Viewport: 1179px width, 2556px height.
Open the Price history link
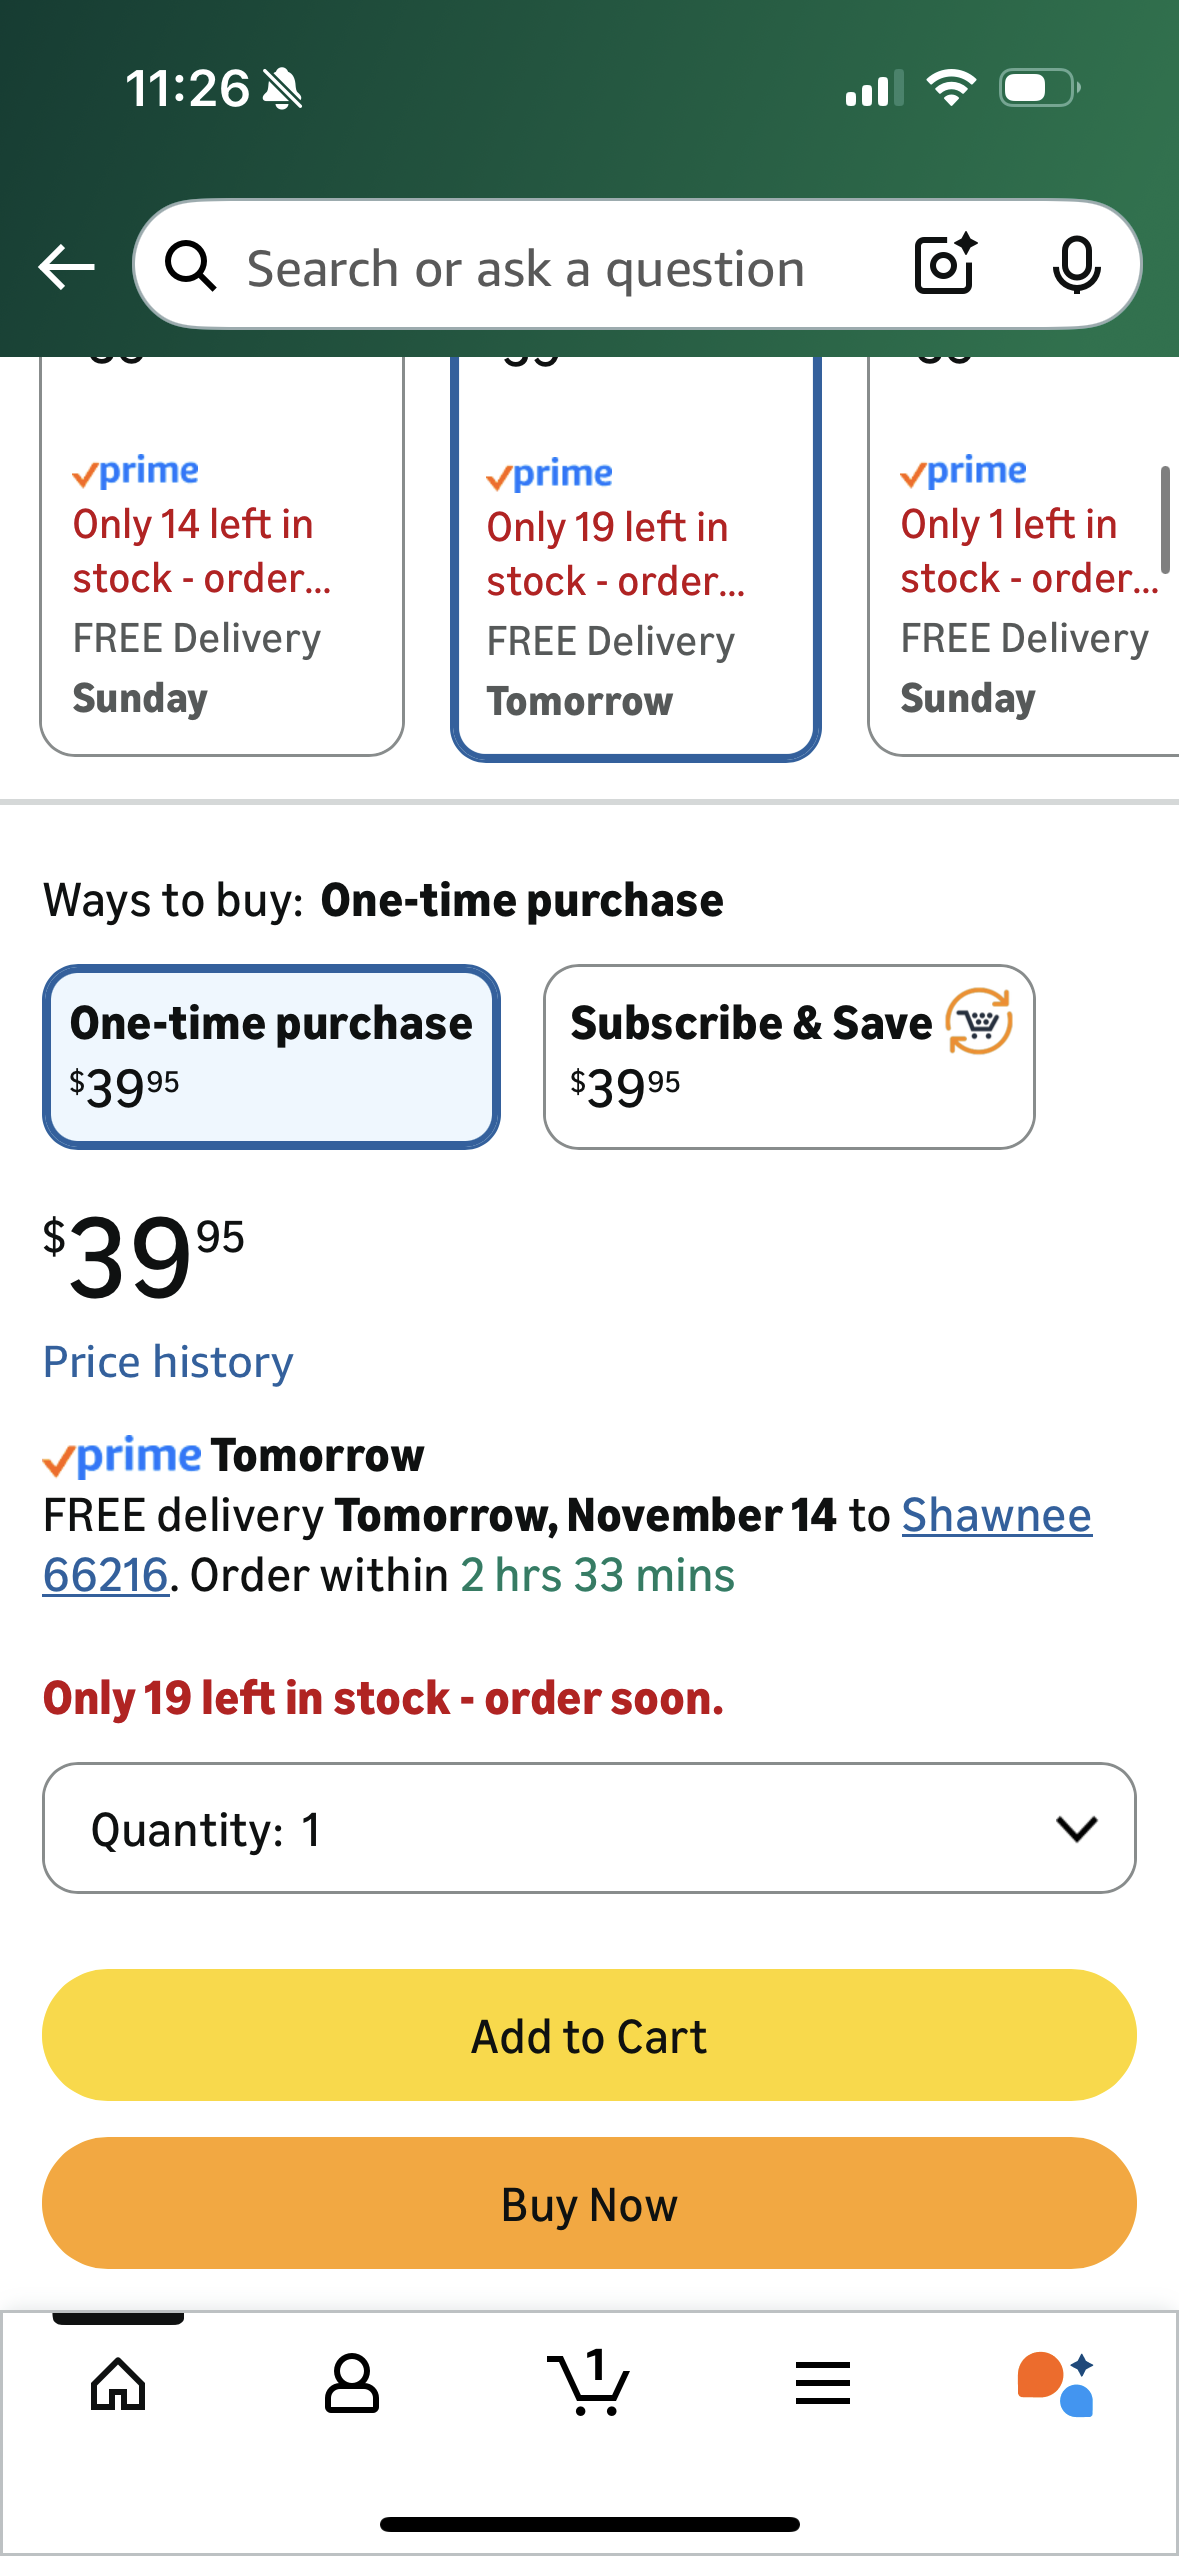pos(168,1362)
